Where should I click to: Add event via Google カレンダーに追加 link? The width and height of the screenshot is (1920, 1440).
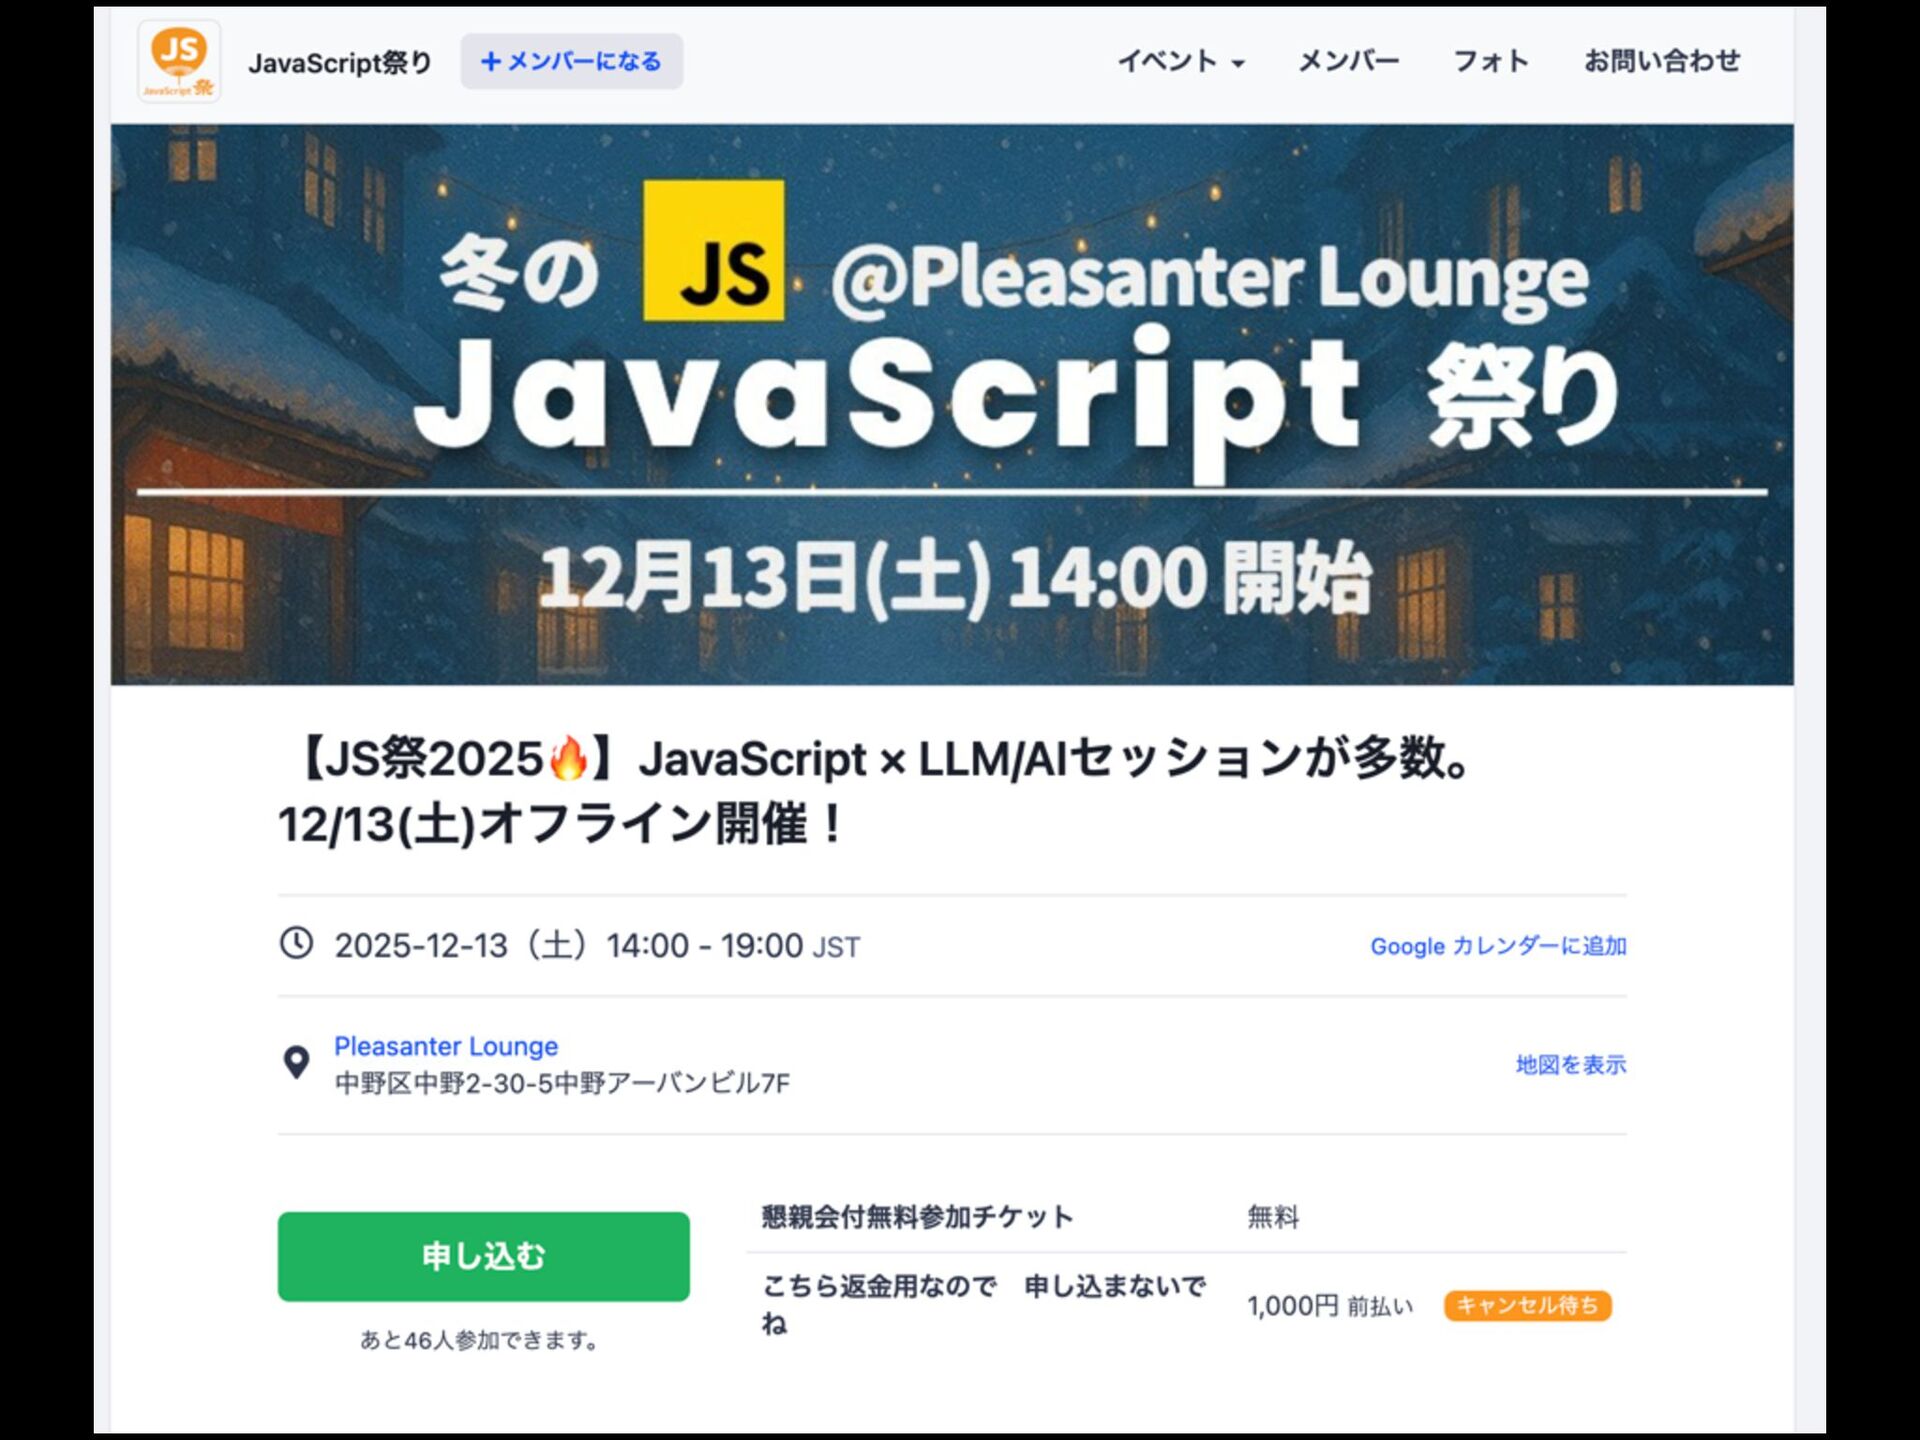(1498, 946)
